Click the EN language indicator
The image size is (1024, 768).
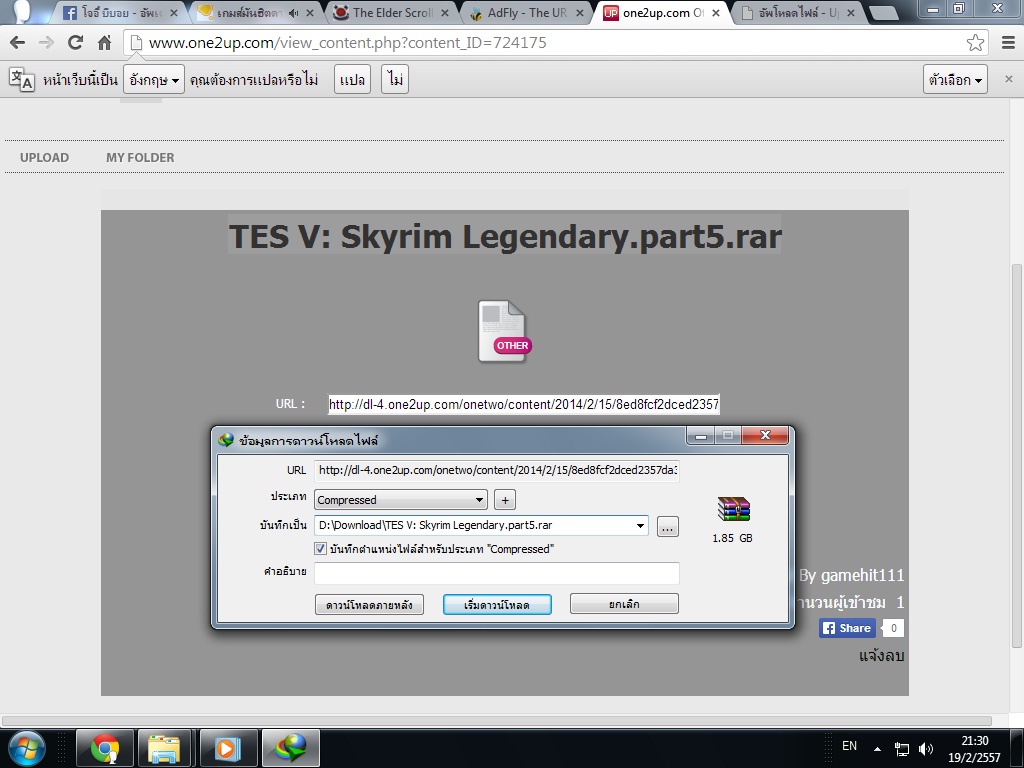tap(849, 746)
